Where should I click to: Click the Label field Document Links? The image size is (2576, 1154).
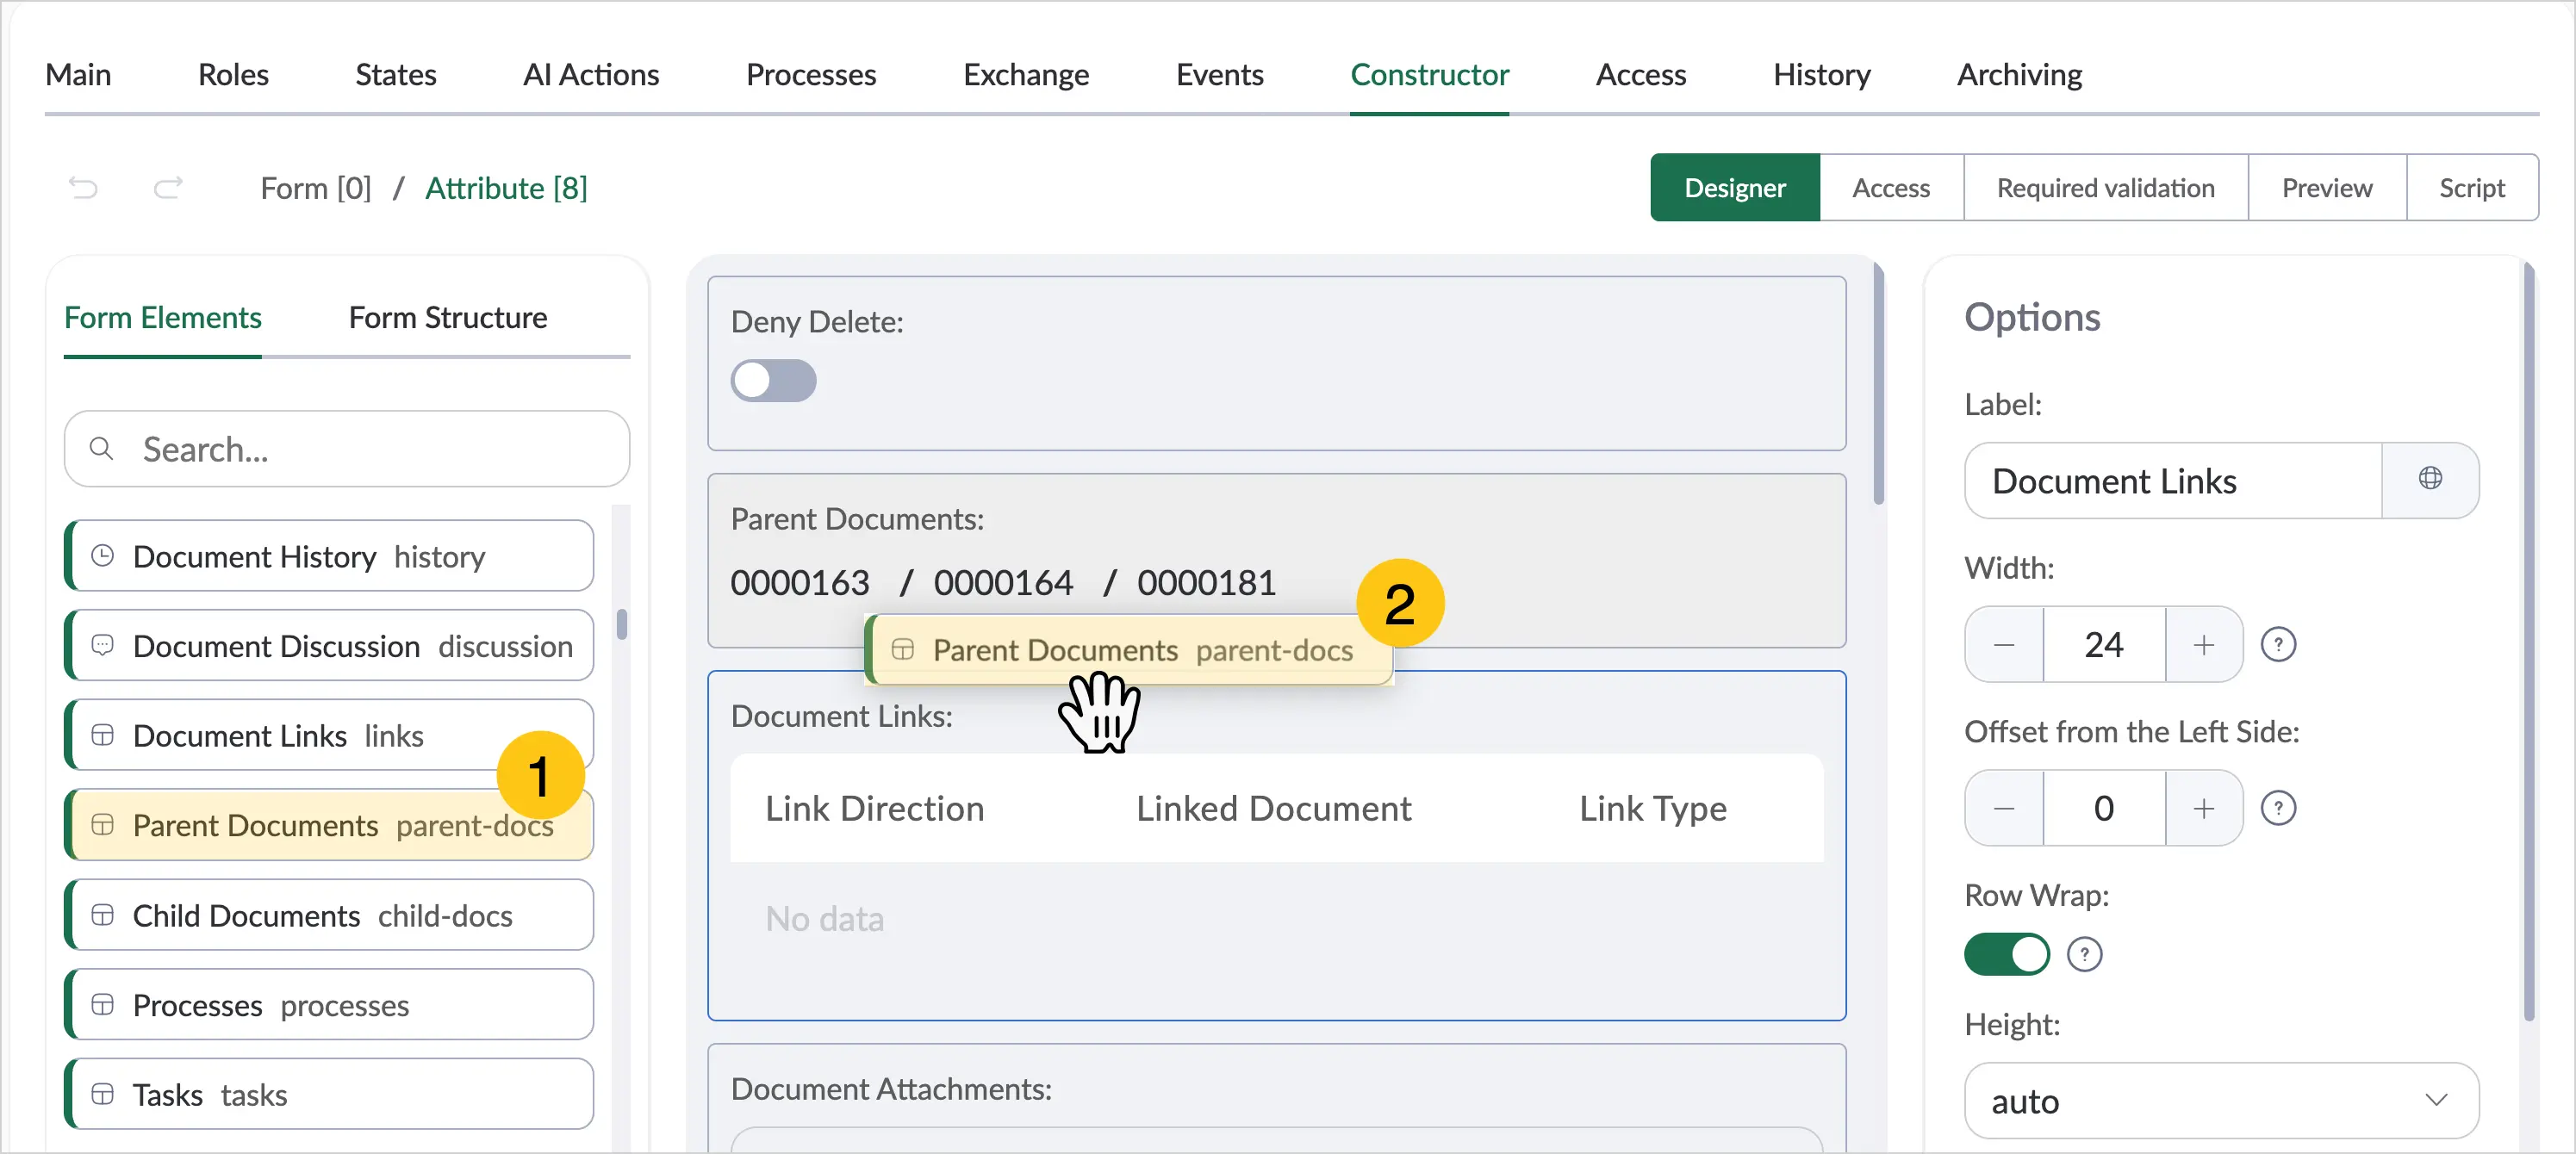2174,480
